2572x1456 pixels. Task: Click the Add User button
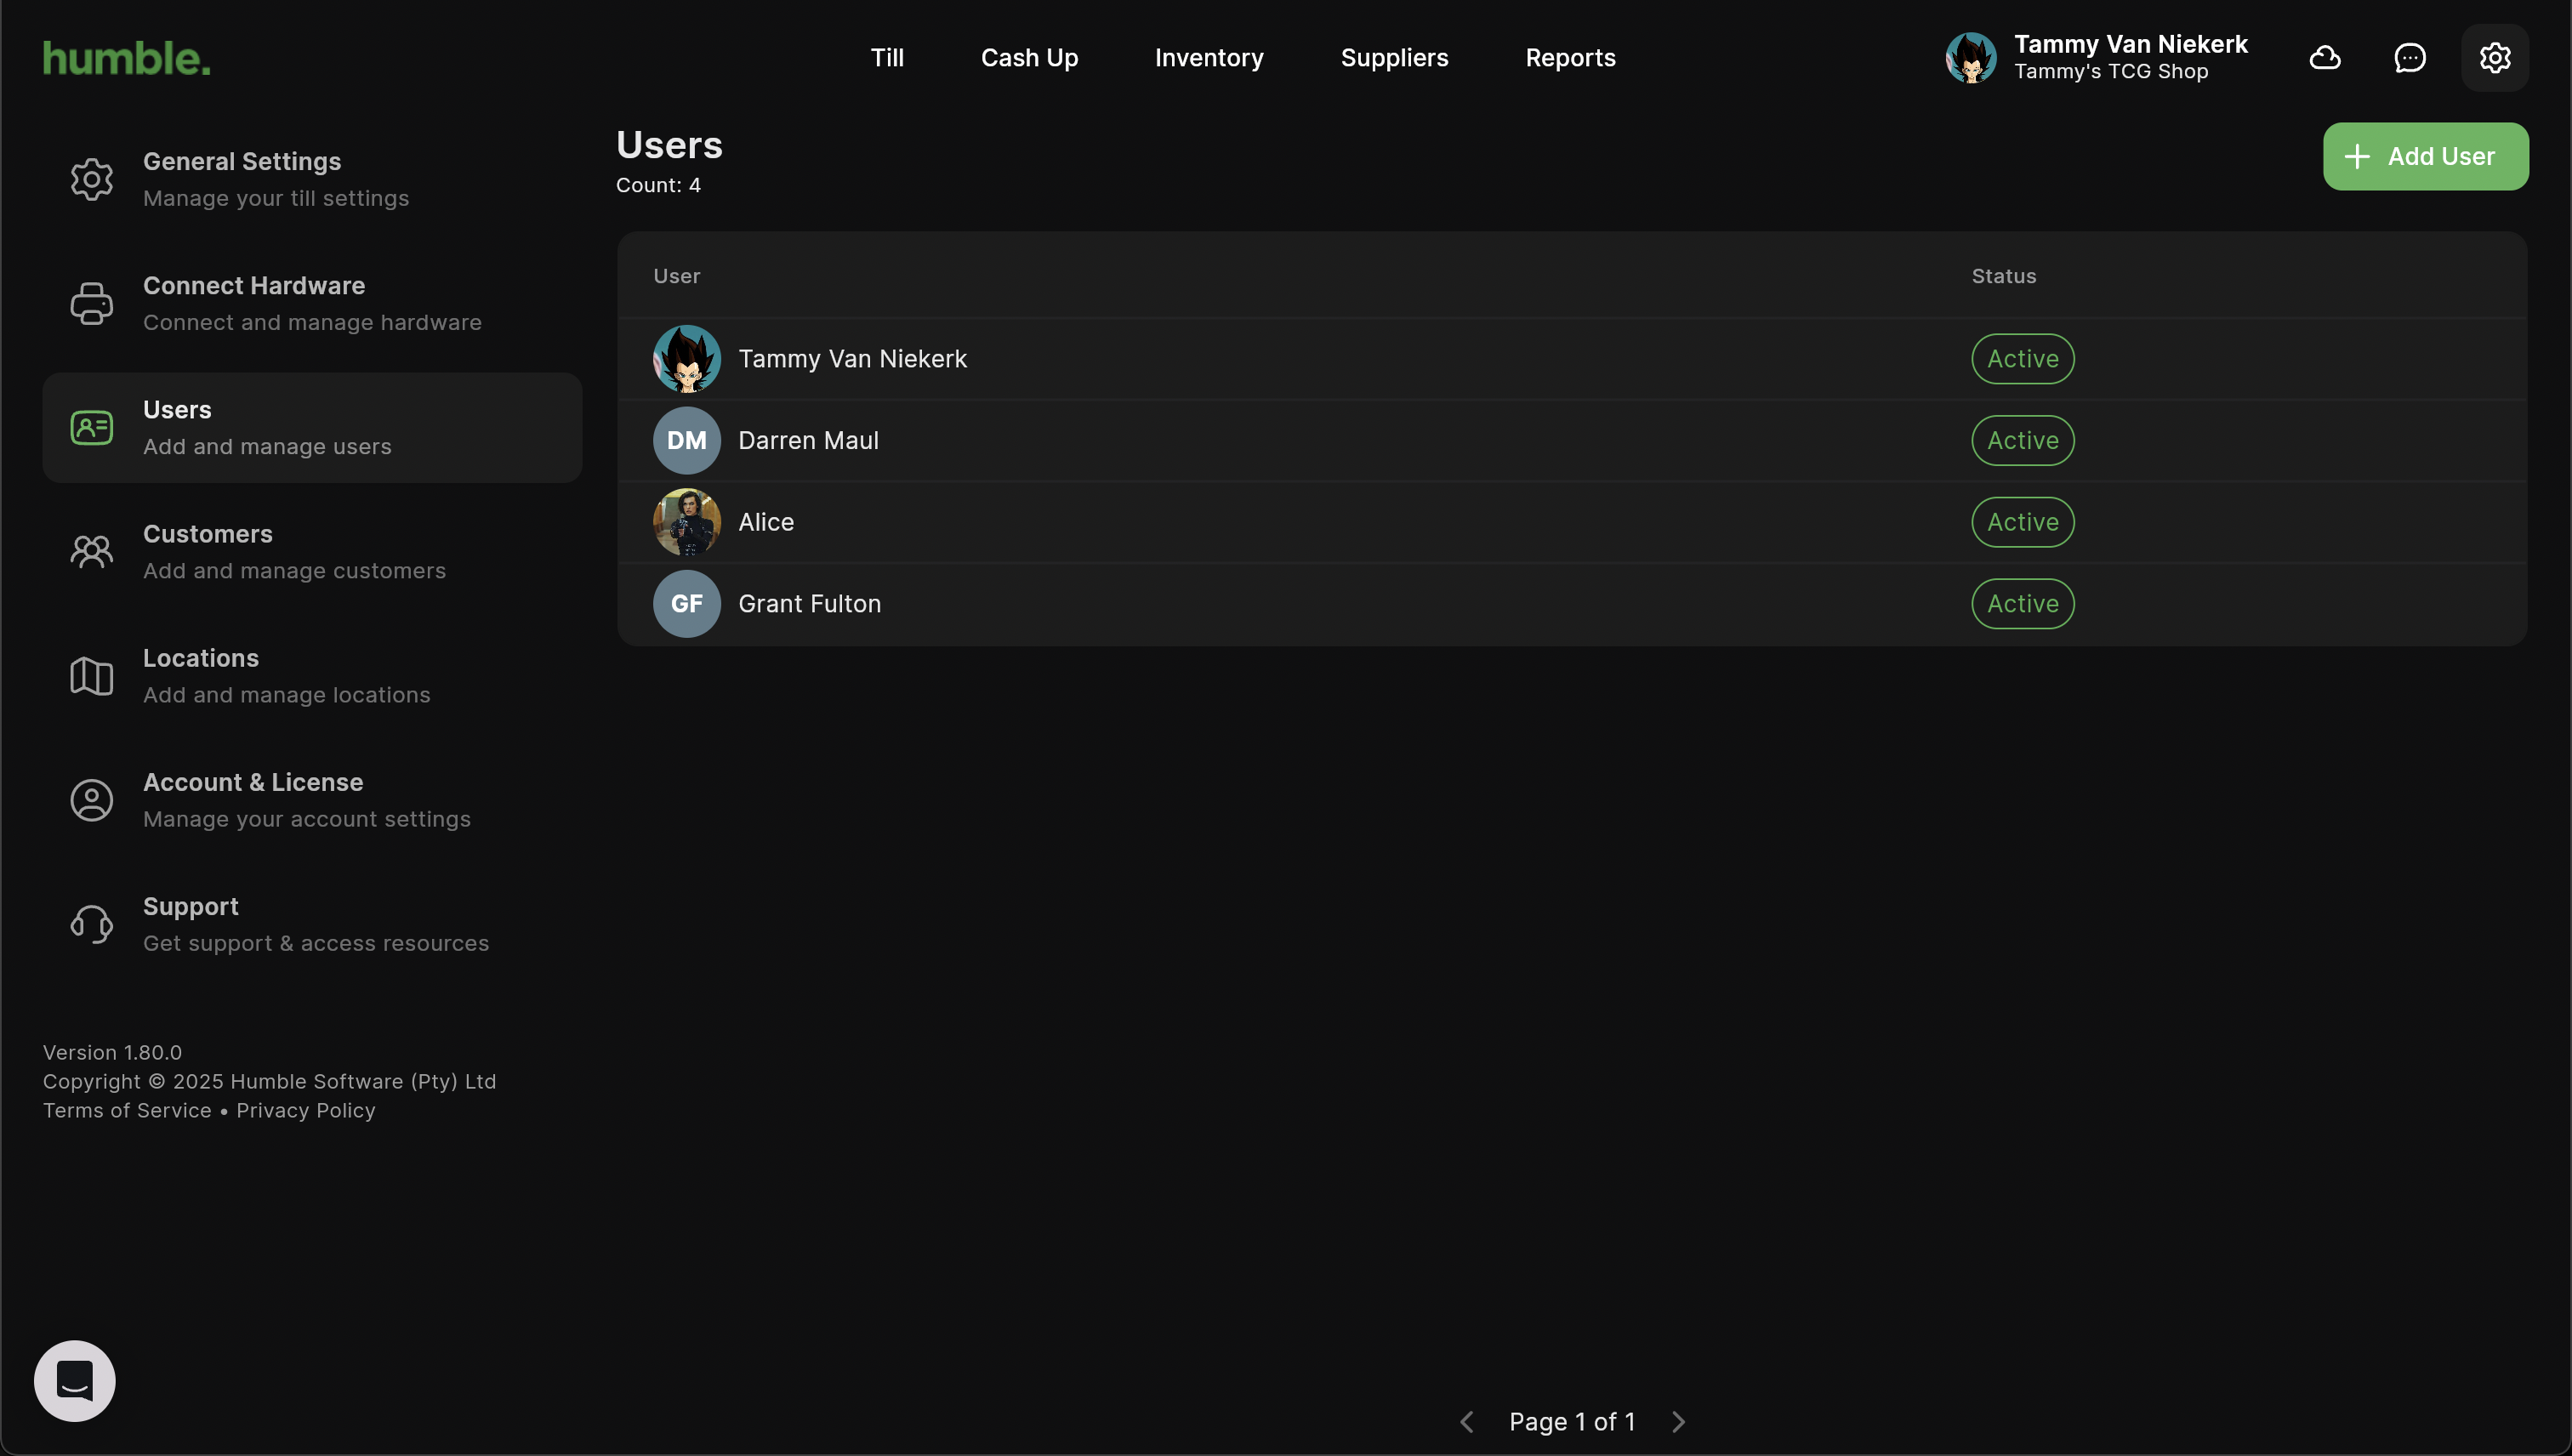[2425, 156]
